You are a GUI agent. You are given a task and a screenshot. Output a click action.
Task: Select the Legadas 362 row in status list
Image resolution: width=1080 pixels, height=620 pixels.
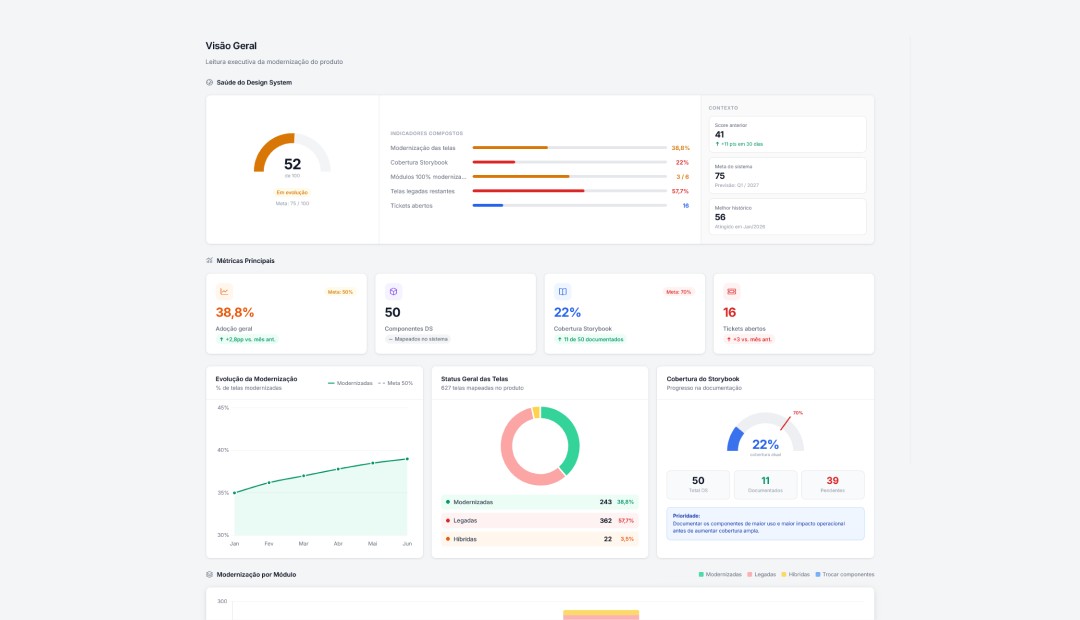[x=539, y=521]
